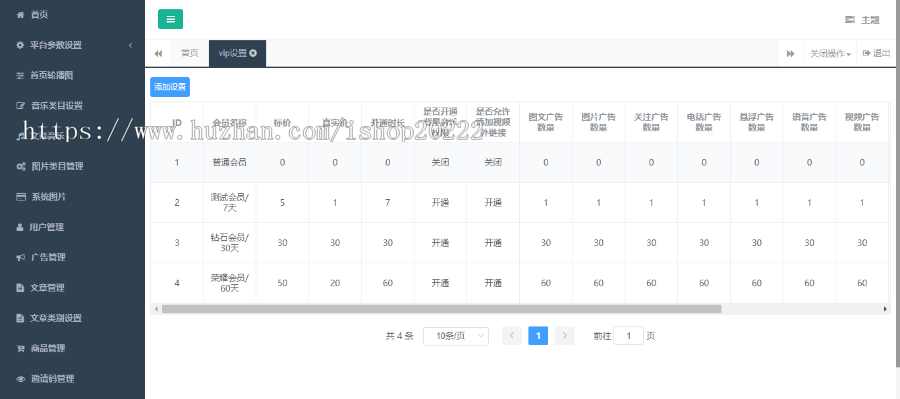Go to the previous page arrow
This screenshot has width=900, height=399.
511,336
